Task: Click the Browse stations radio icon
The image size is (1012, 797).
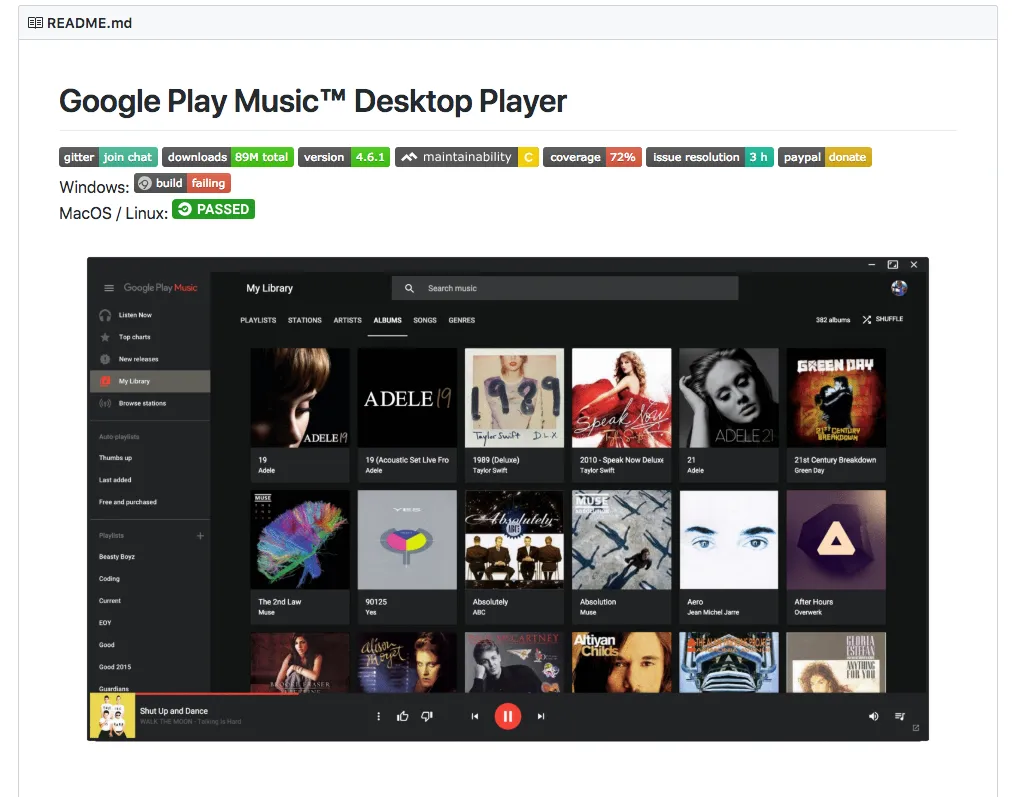Action: coord(105,403)
